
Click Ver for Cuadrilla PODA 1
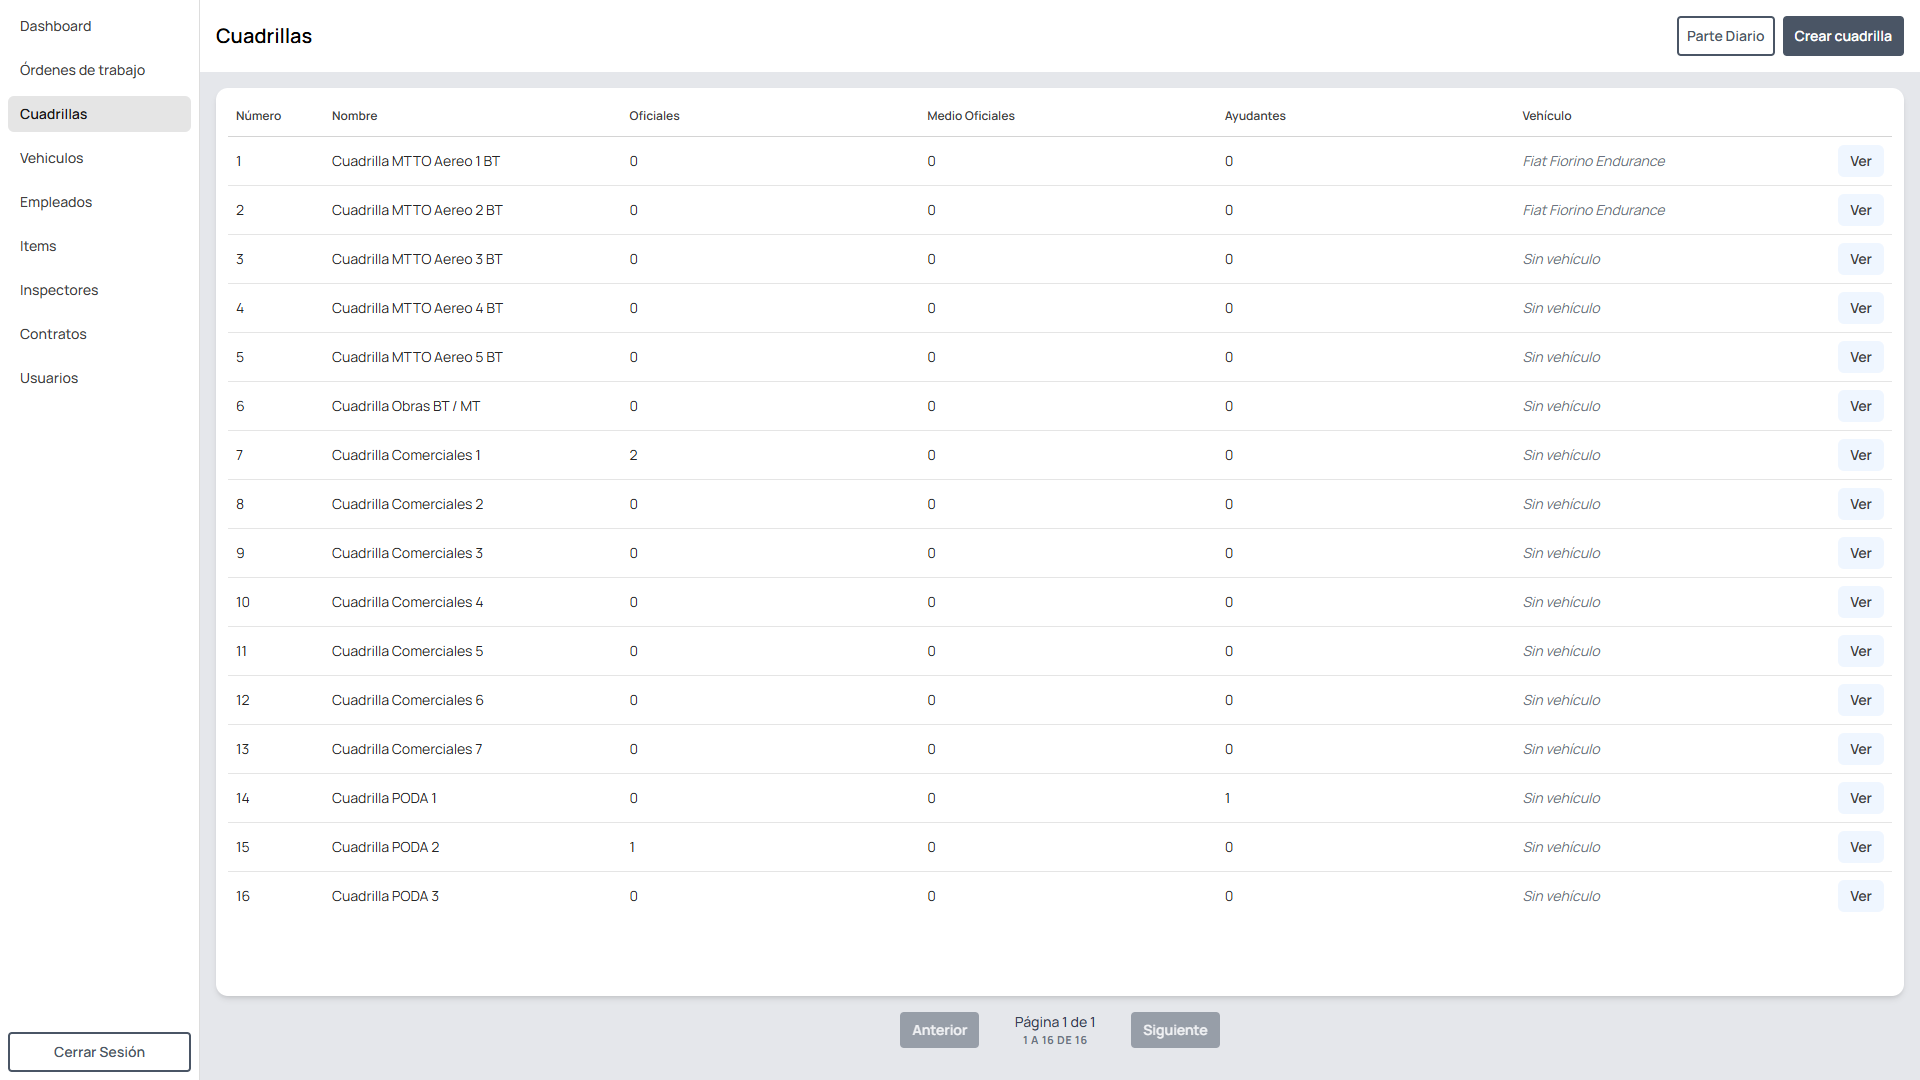[1860, 798]
